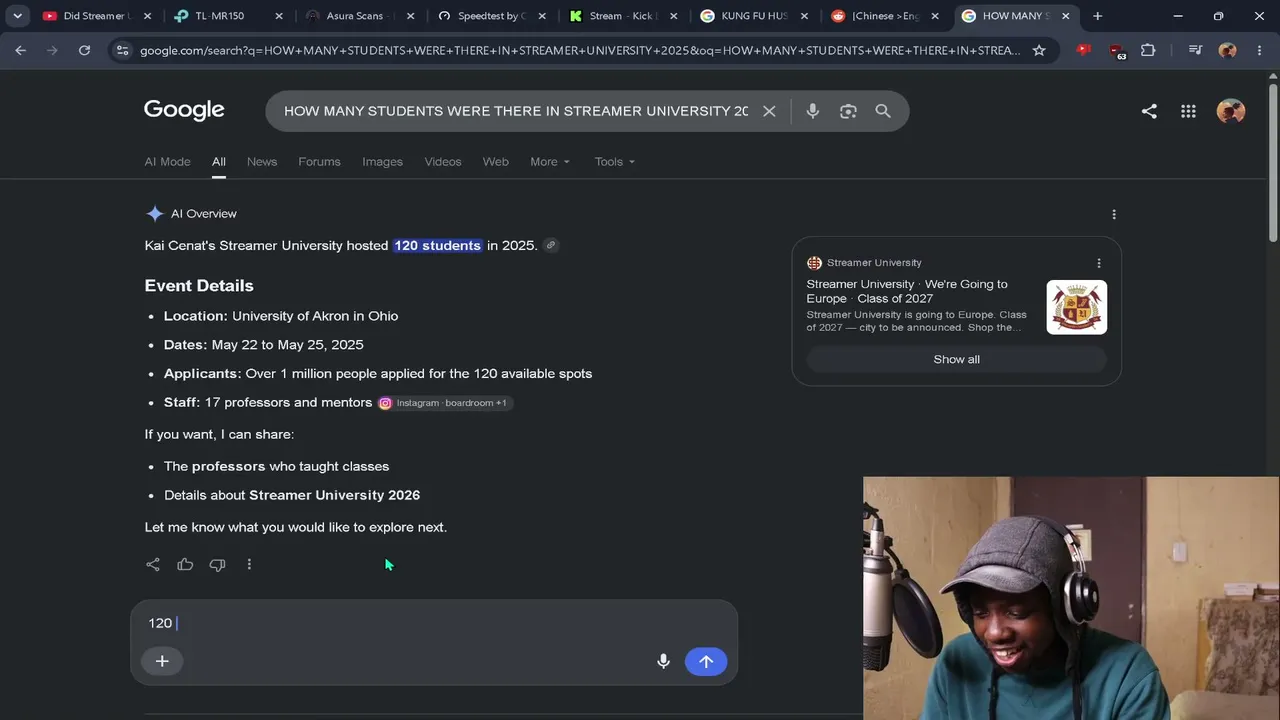Submit search with the magnifier icon

click(x=883, y=111)
